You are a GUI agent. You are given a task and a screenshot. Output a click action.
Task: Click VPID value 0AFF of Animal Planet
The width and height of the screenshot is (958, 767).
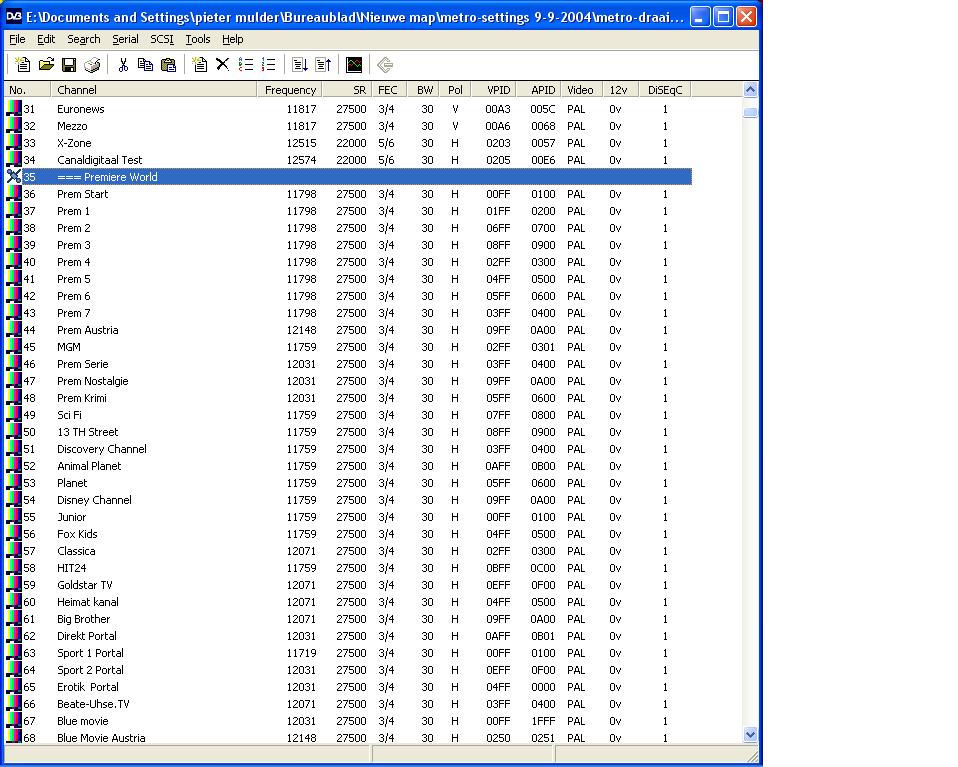point(497,466)
